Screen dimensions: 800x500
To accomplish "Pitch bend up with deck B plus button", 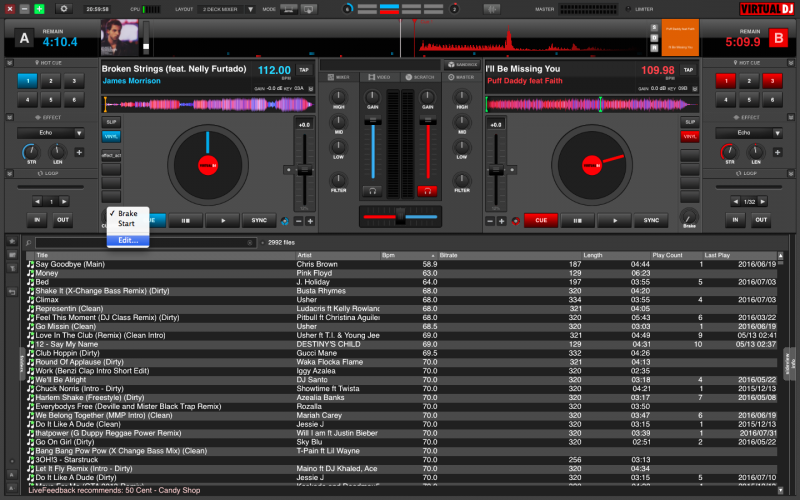I will 502,221.
